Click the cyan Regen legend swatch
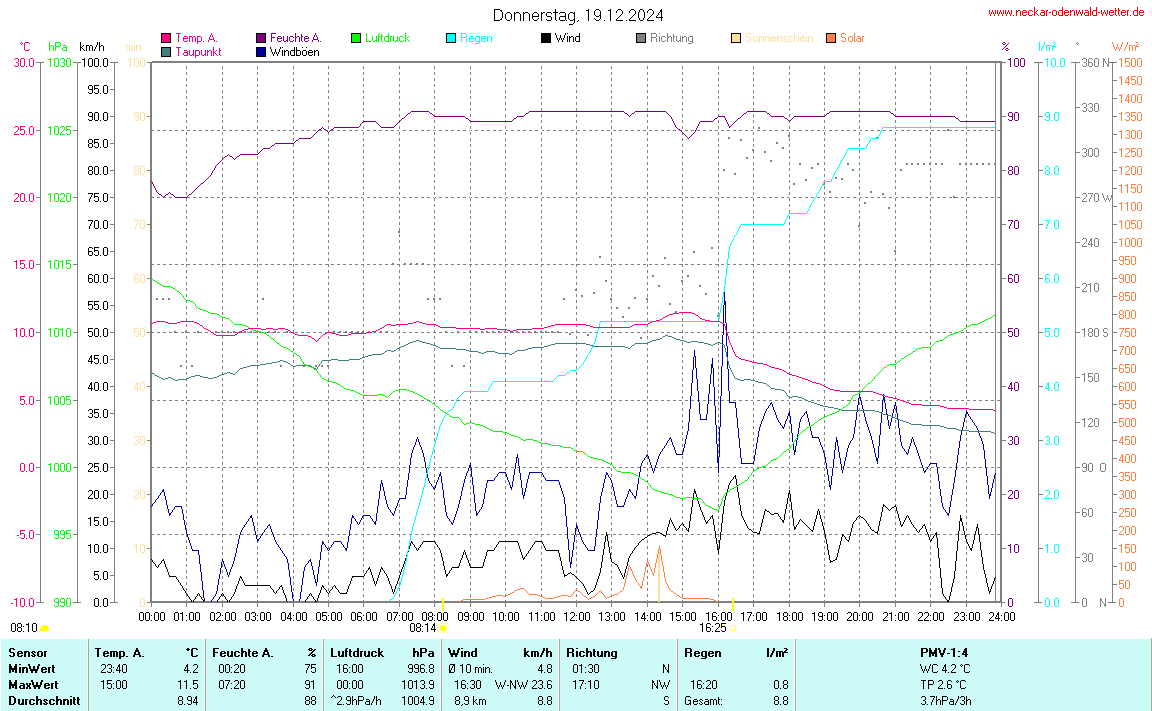 click(451, 39)
